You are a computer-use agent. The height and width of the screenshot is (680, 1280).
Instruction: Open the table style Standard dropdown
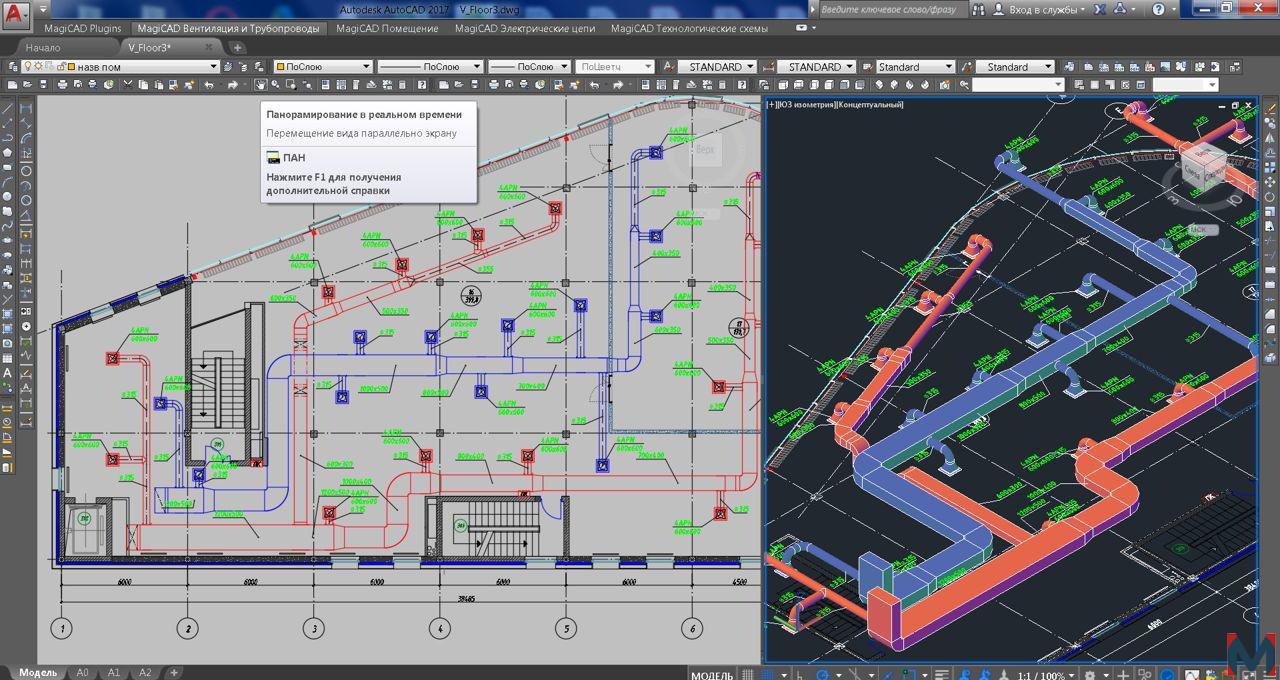(915, 67)
